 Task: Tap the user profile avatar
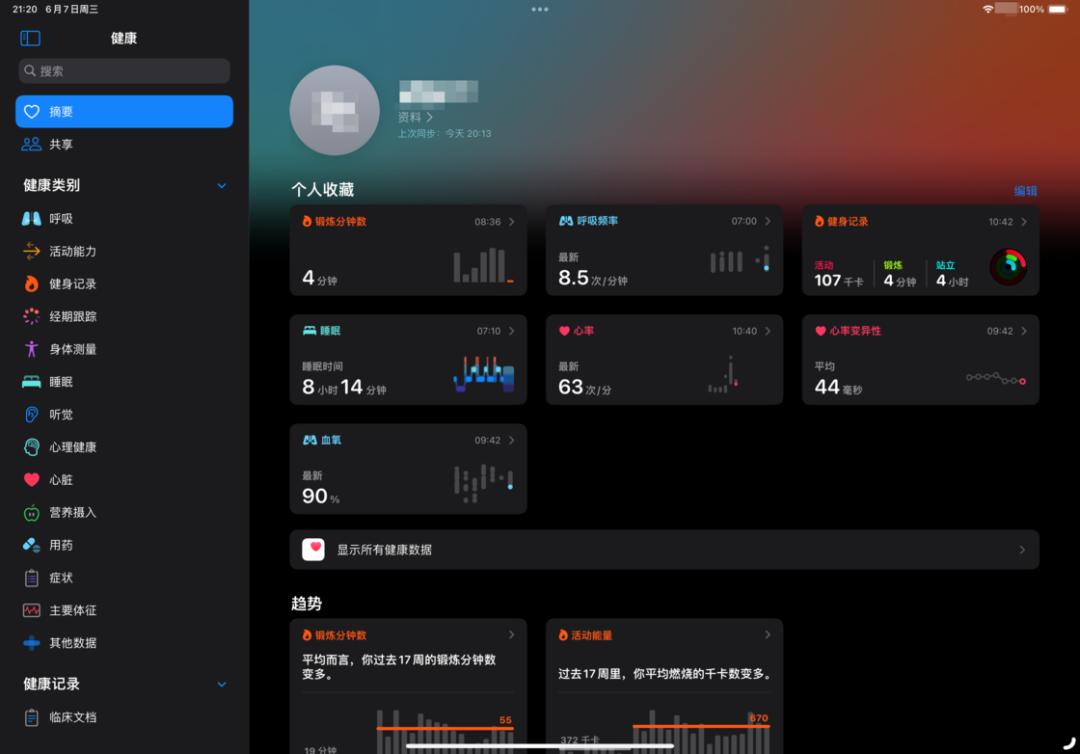335,110
